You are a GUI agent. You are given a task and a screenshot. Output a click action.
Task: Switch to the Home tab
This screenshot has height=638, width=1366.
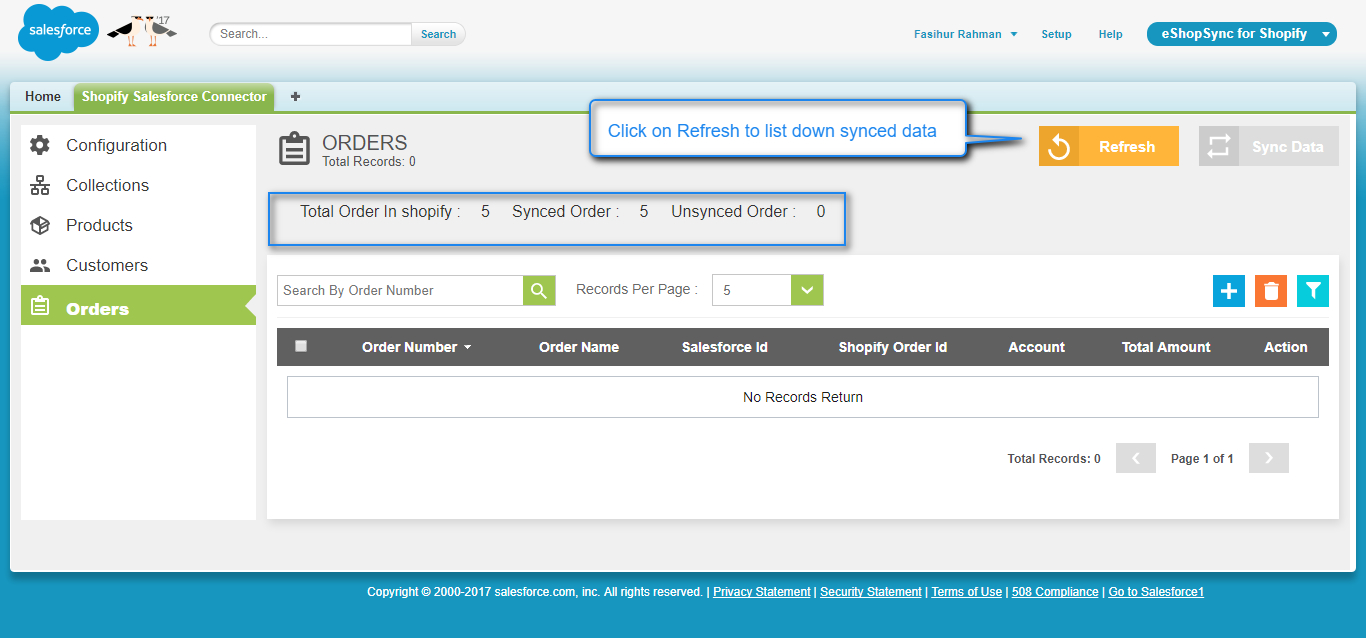[x=43, y=97]
